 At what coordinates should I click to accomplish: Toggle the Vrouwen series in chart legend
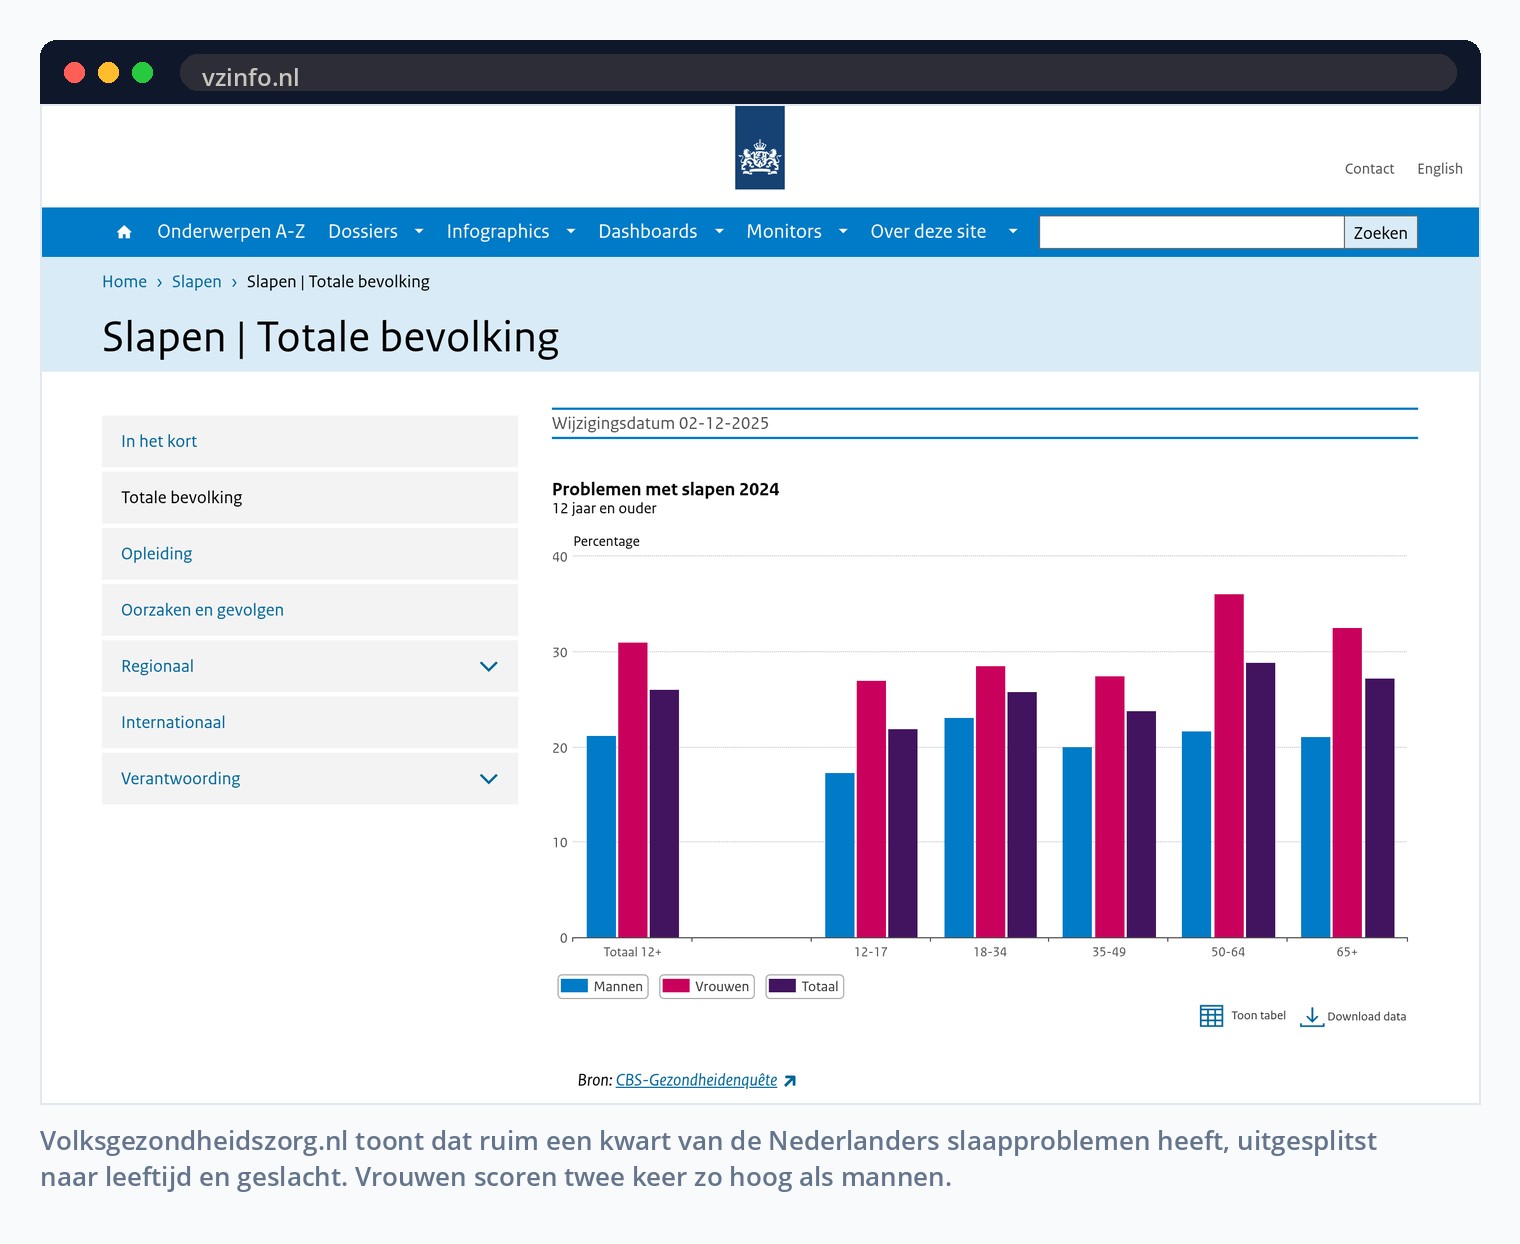(x=707, y=987)
